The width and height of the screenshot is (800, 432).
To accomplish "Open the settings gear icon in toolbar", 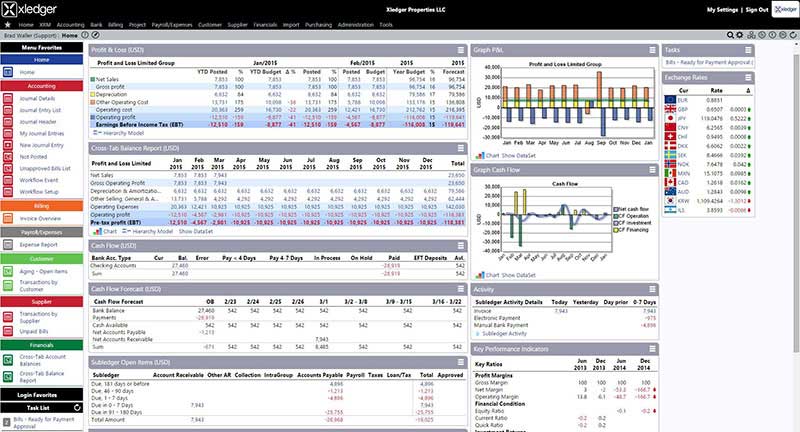I will coord(740,35).
